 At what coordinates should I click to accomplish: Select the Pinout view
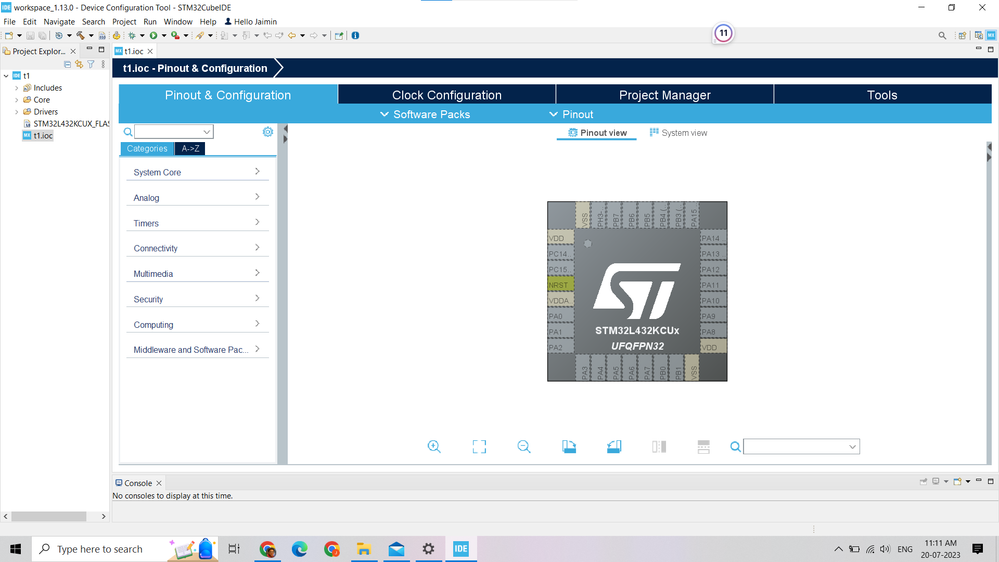point(597,133)
